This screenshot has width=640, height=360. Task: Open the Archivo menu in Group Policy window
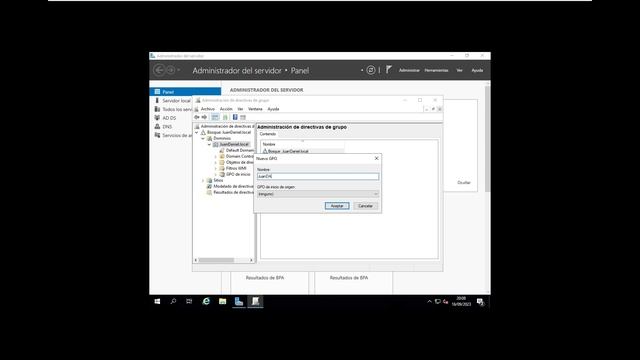208,109
